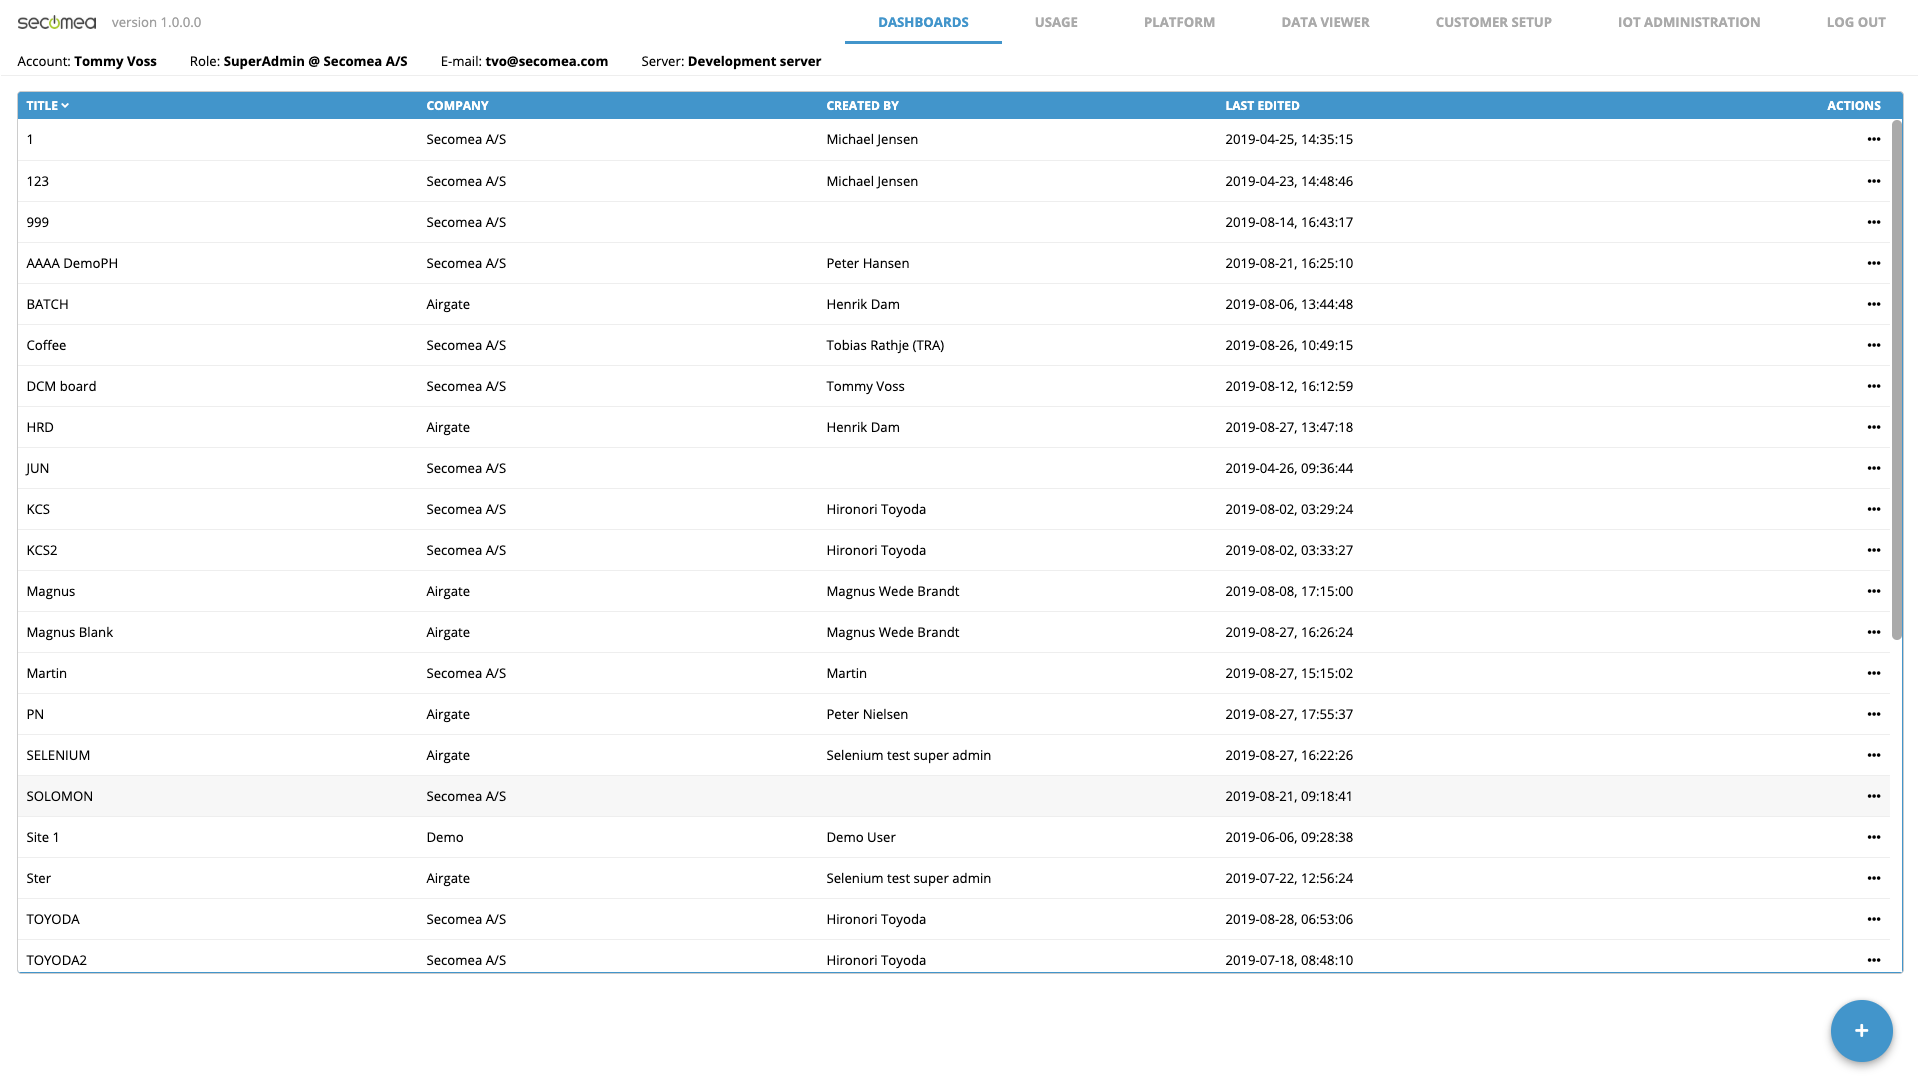Click creator Tobias Rathje (TRA)
The height and width of the screenshot is (1079, 1918).
pos(885,345)
